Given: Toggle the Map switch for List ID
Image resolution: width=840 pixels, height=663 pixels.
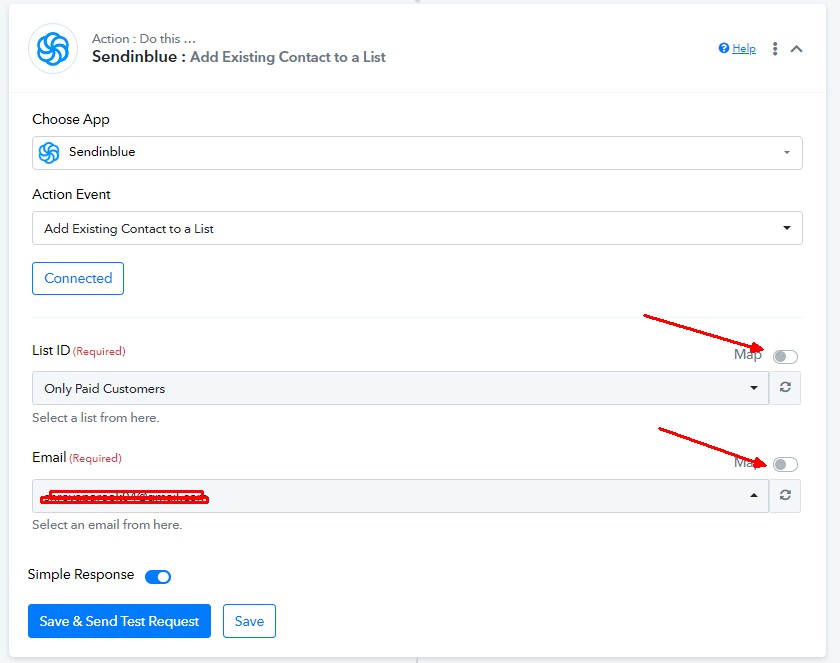Looking at the screenshot, I should 785,357.
